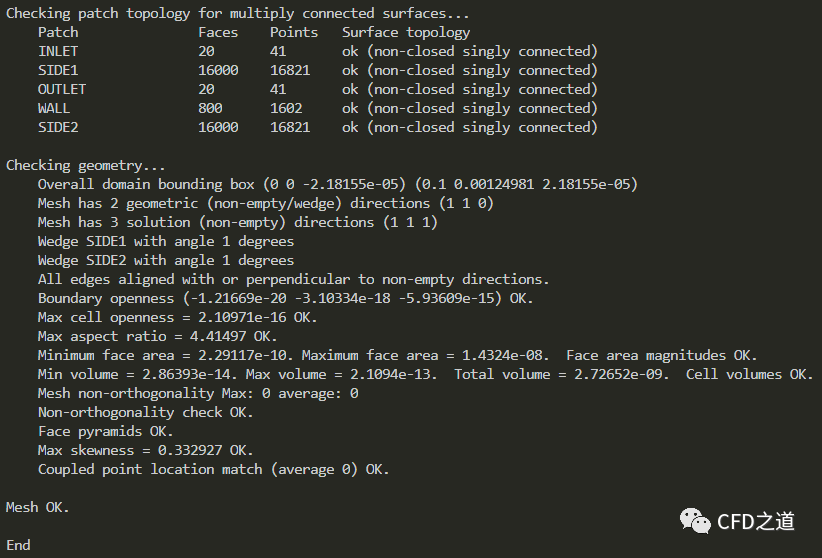The height and width of the screenshot is (558, 822).
Task: Click the CFD之道 watermark text
Action: tap(755, 521)
